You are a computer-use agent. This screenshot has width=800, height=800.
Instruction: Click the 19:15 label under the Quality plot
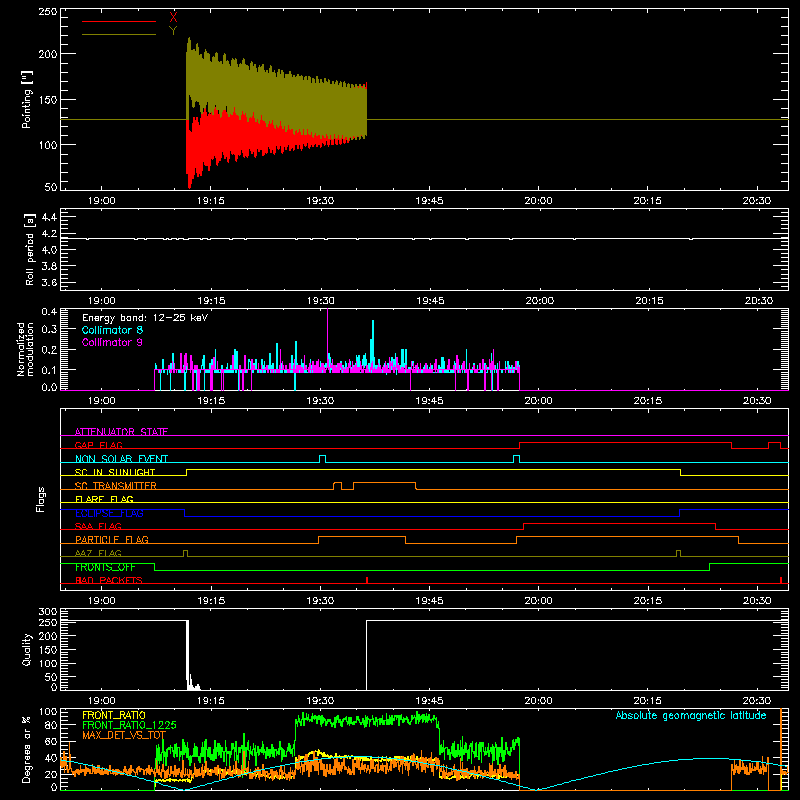click(x=211, y=701)
